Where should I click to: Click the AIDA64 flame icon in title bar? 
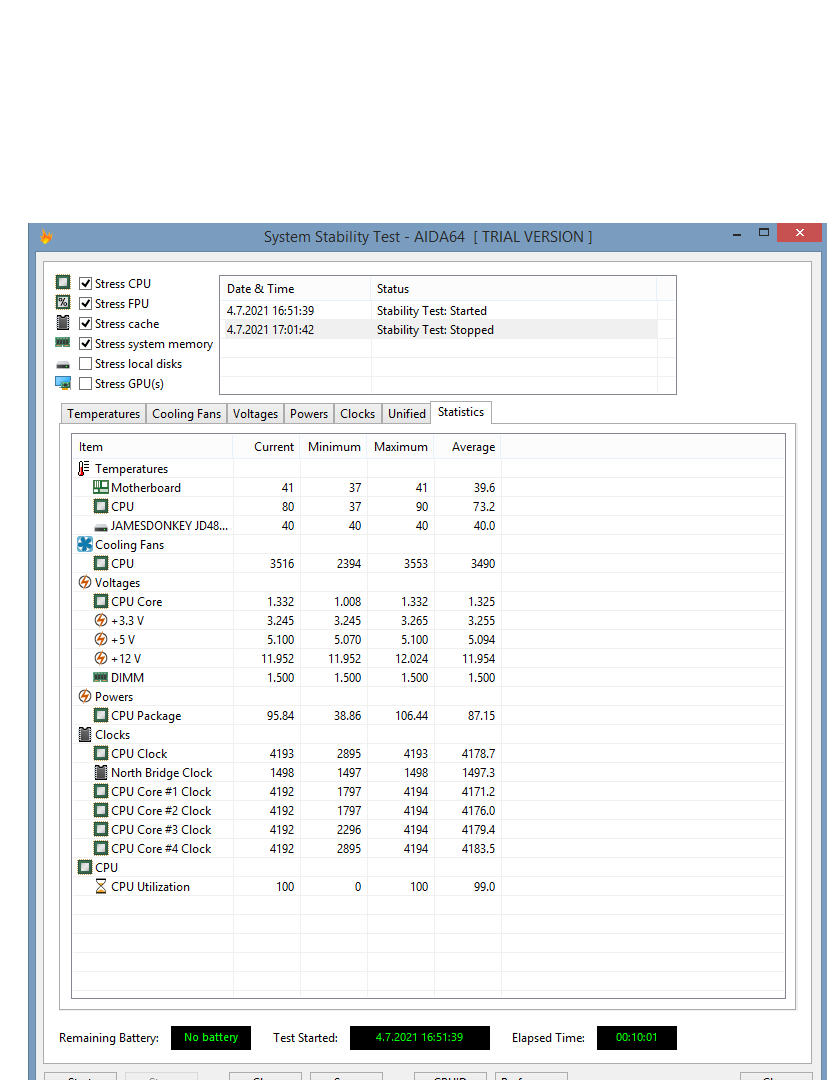coord(46,237)
